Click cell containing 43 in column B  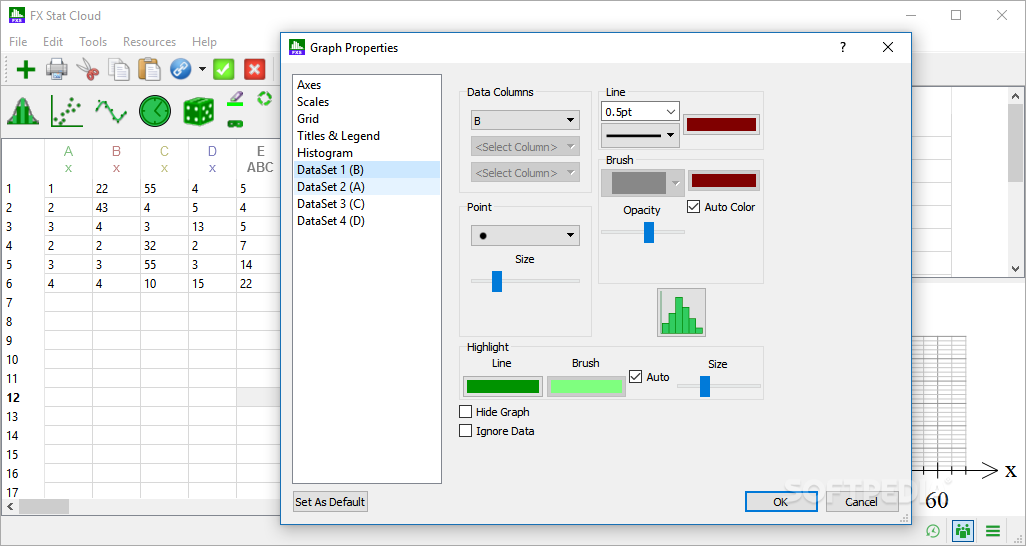tap(116, 208)
